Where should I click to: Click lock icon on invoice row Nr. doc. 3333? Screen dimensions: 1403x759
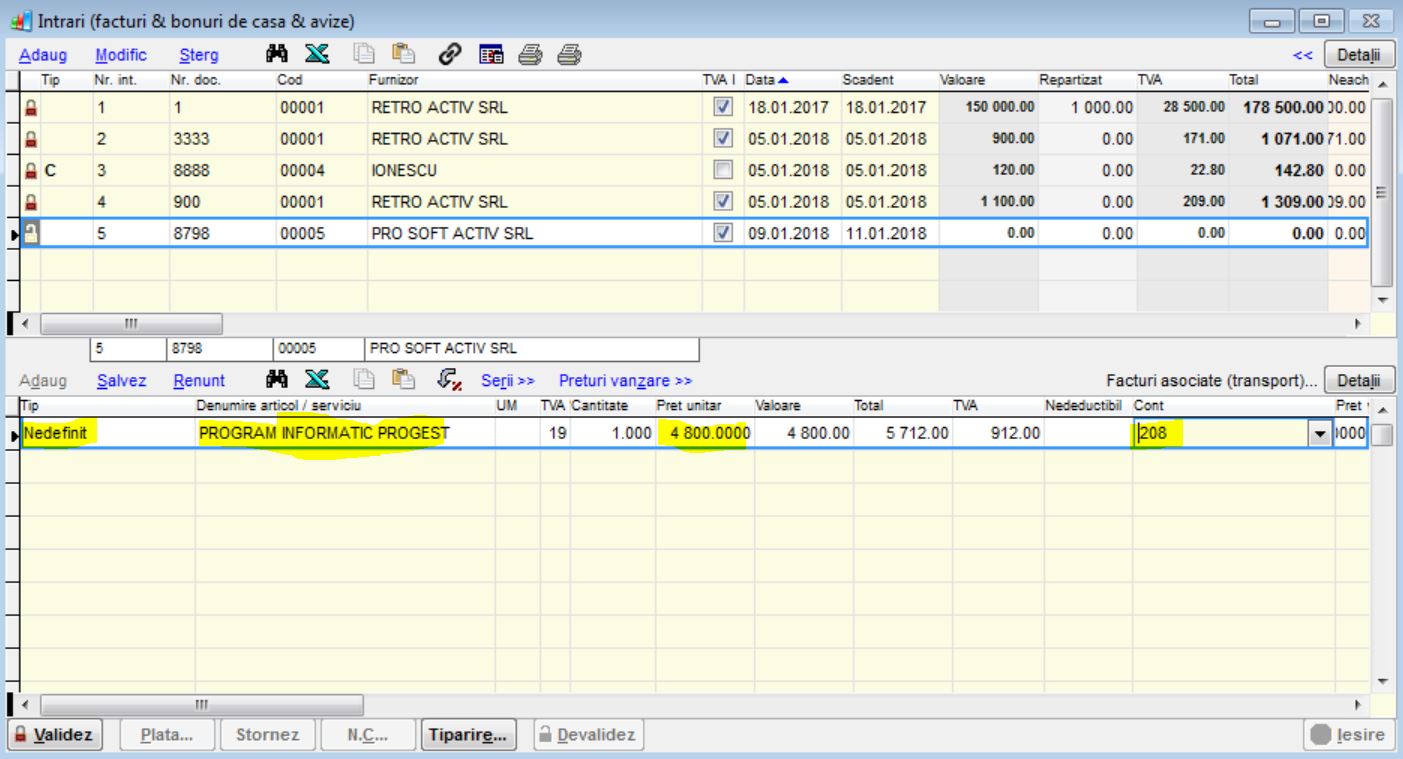tap(29, 141)
